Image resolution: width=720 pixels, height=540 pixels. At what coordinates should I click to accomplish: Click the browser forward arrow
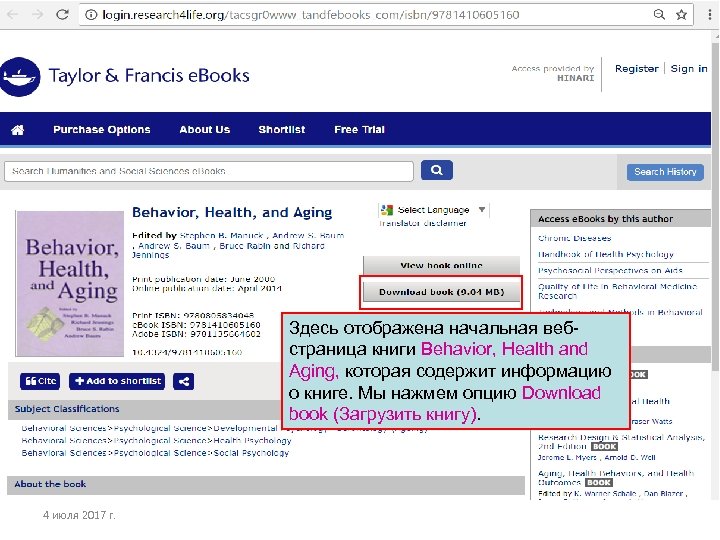click(x=37, y=15)
